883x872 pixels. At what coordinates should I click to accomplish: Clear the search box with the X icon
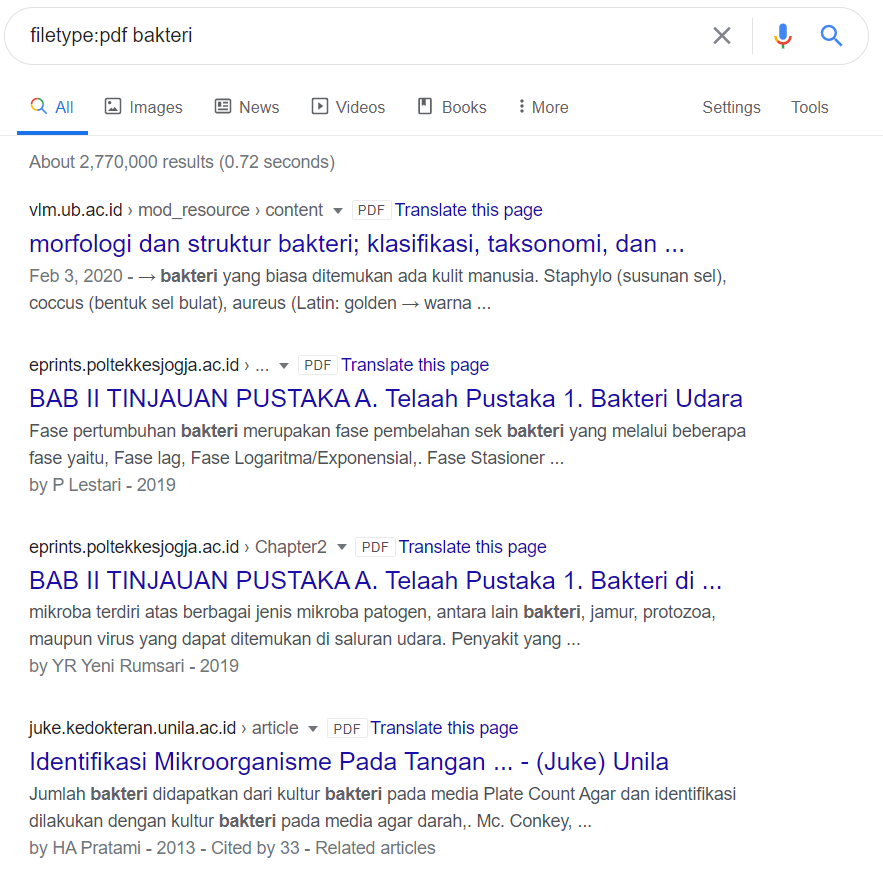pos(721,36)
